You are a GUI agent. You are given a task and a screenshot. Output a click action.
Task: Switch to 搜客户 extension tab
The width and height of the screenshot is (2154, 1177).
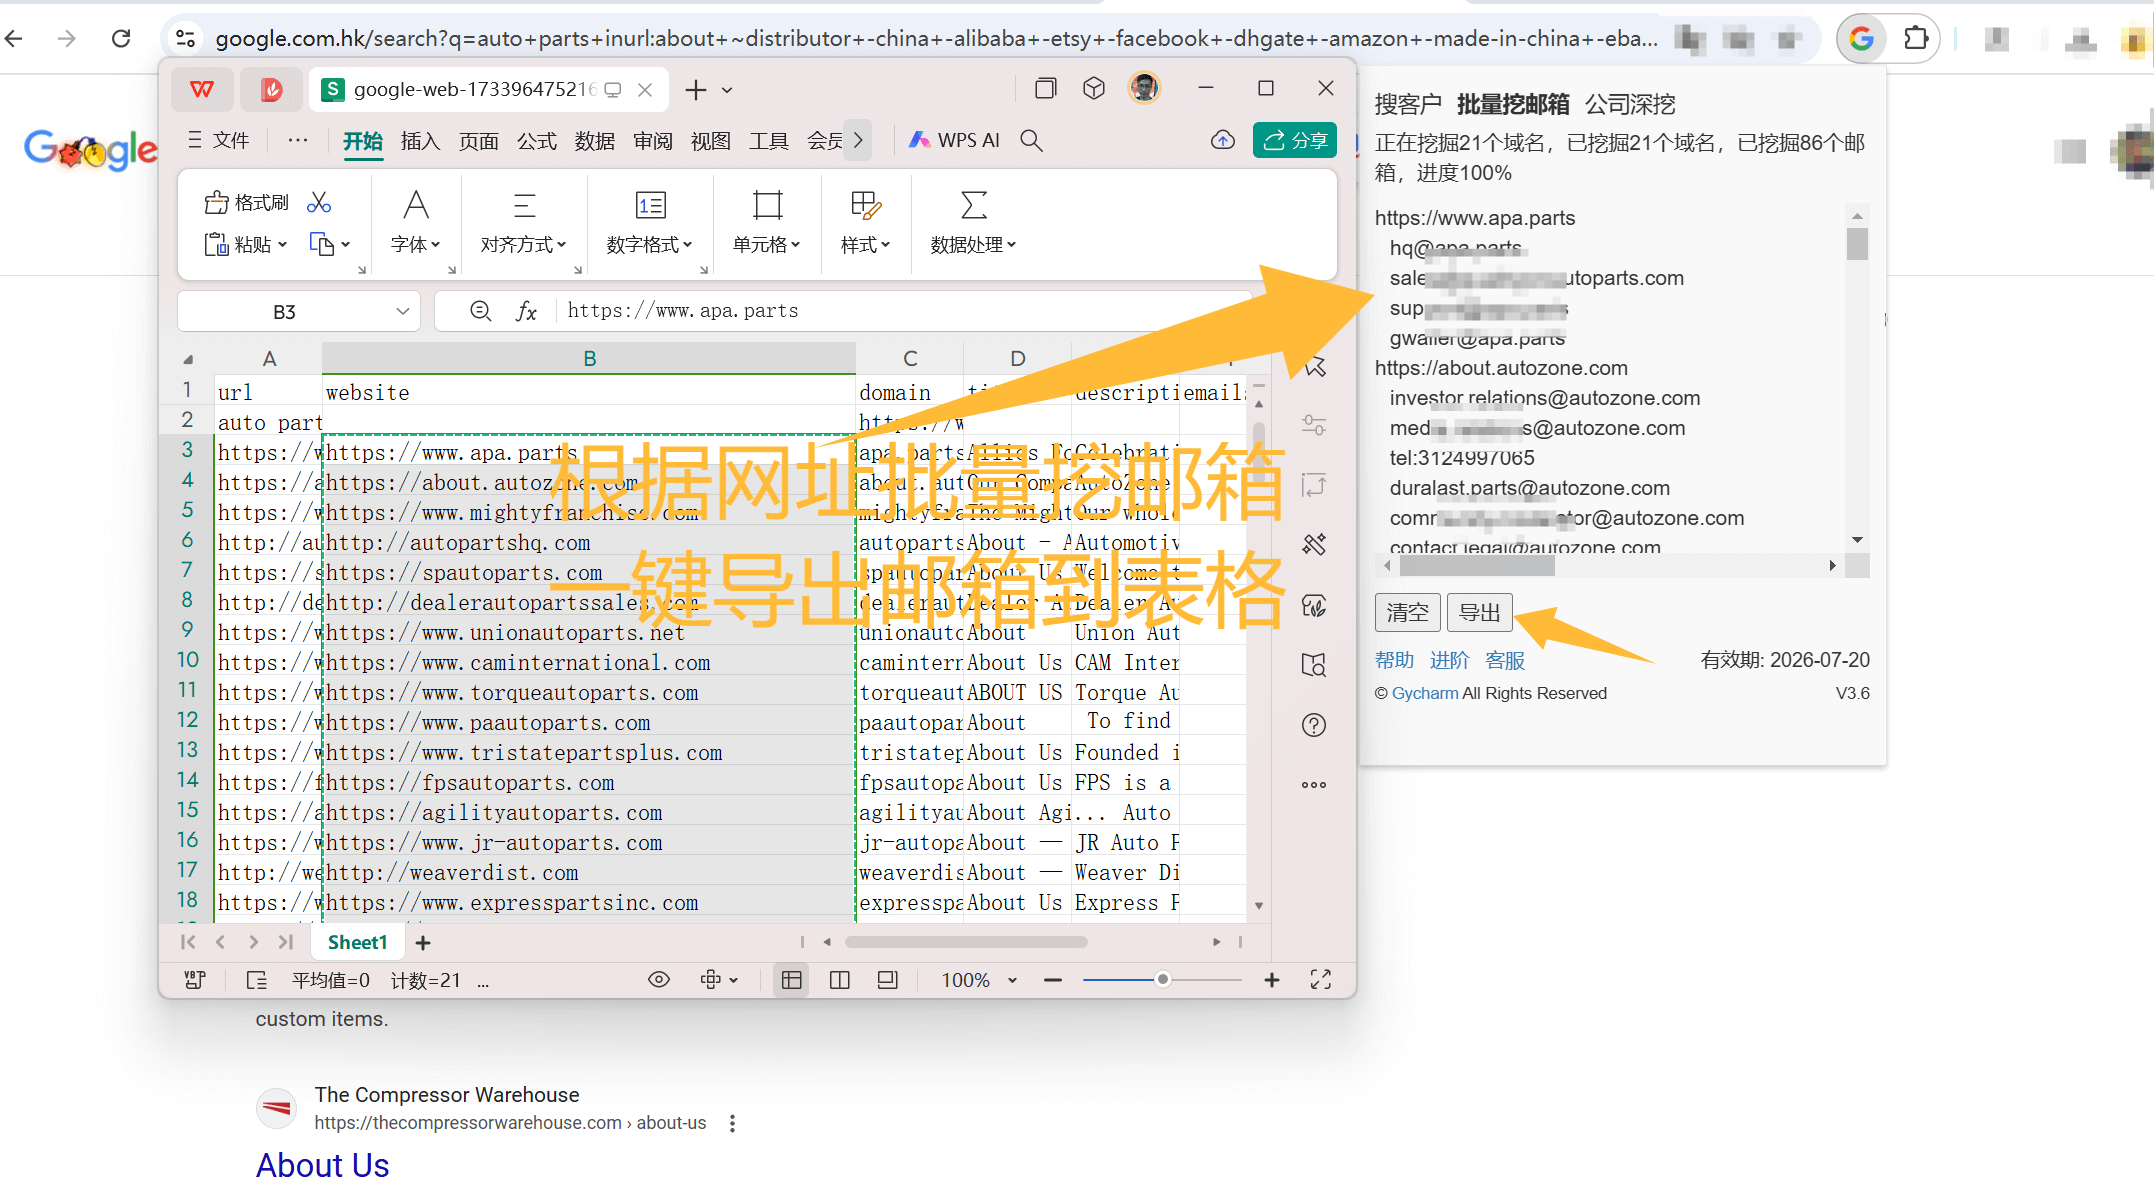coord(1408,104)
